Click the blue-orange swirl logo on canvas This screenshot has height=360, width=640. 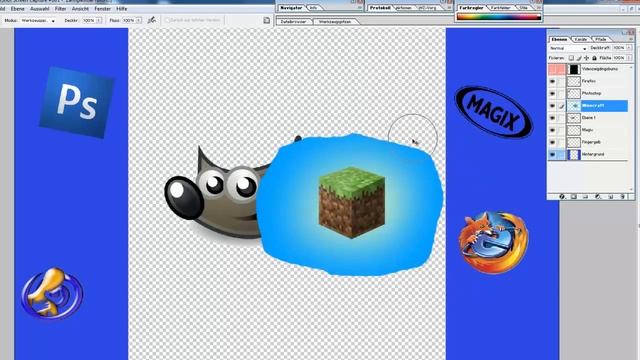coord(52,293)
